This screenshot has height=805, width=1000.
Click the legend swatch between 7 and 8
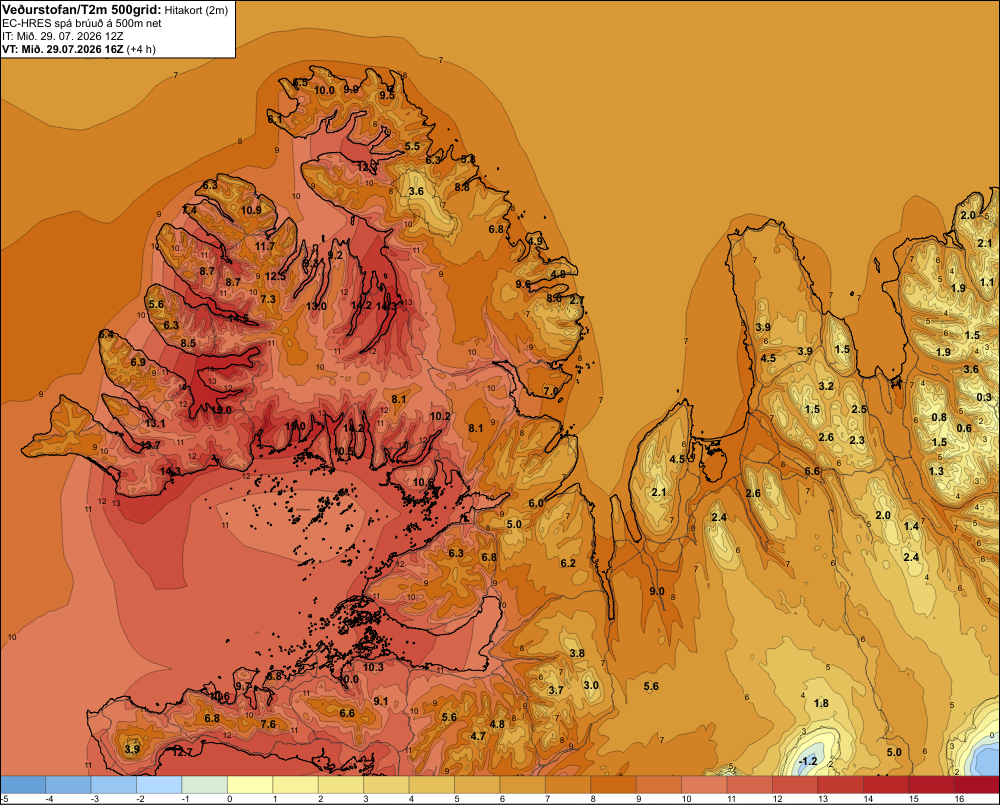[568, 785]
